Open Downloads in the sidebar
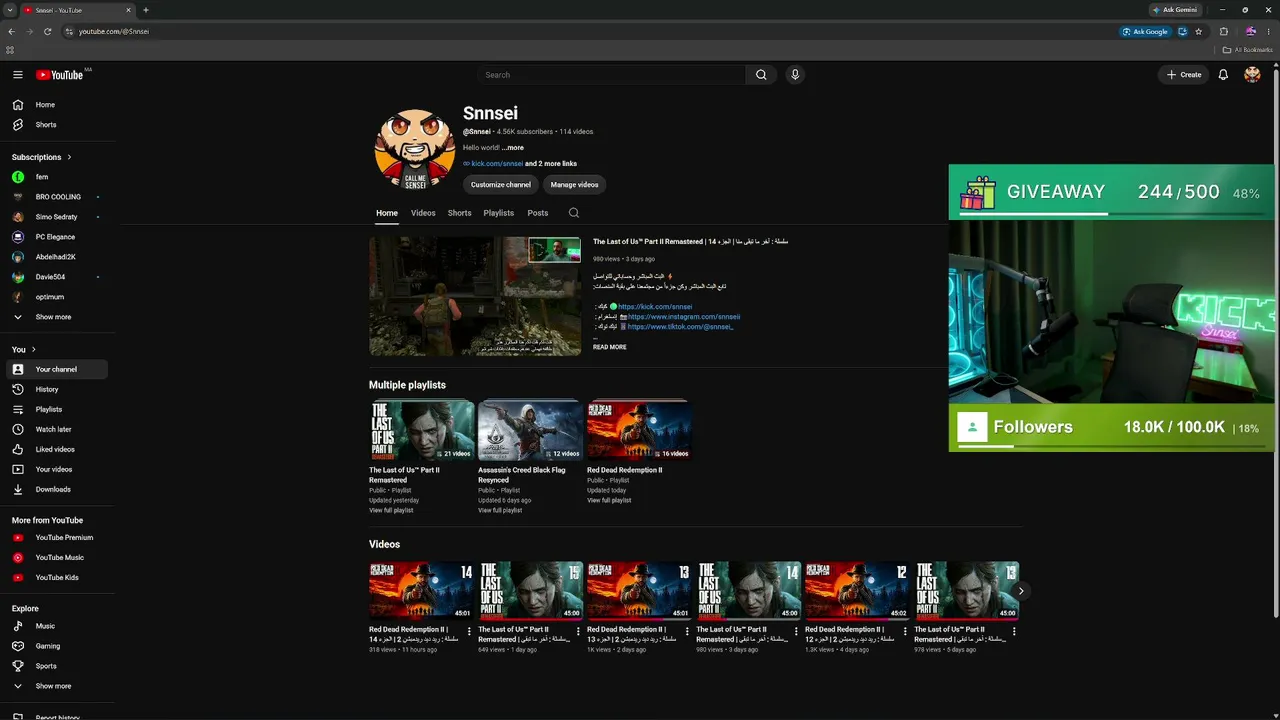The height and width of the screenshot is (720, 1280). 57,489
